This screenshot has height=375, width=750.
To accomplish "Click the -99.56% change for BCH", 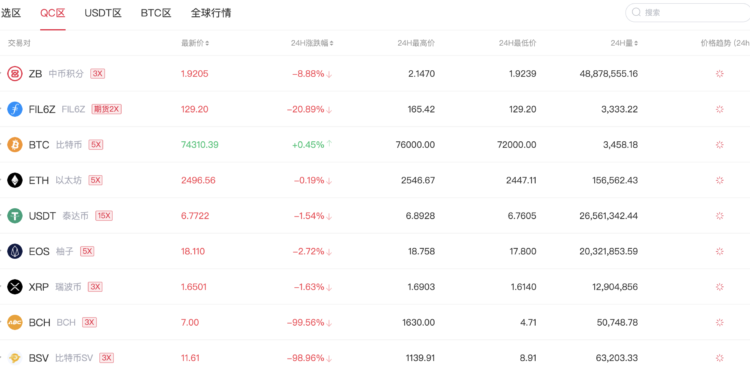I will click(x=306, y=322).
